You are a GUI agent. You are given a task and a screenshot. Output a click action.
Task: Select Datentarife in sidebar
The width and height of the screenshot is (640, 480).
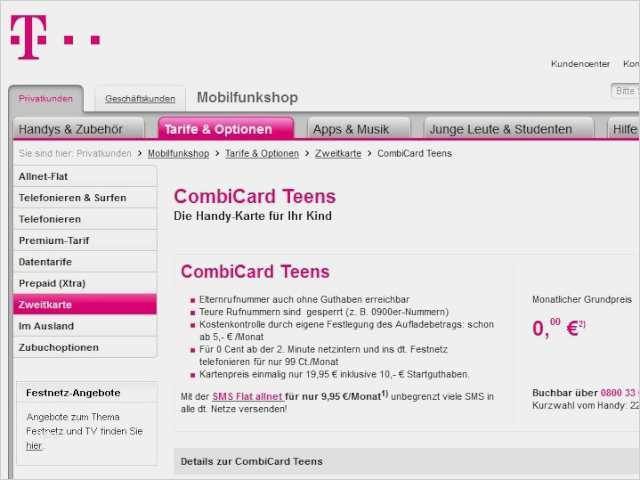(x=85, y=262)
